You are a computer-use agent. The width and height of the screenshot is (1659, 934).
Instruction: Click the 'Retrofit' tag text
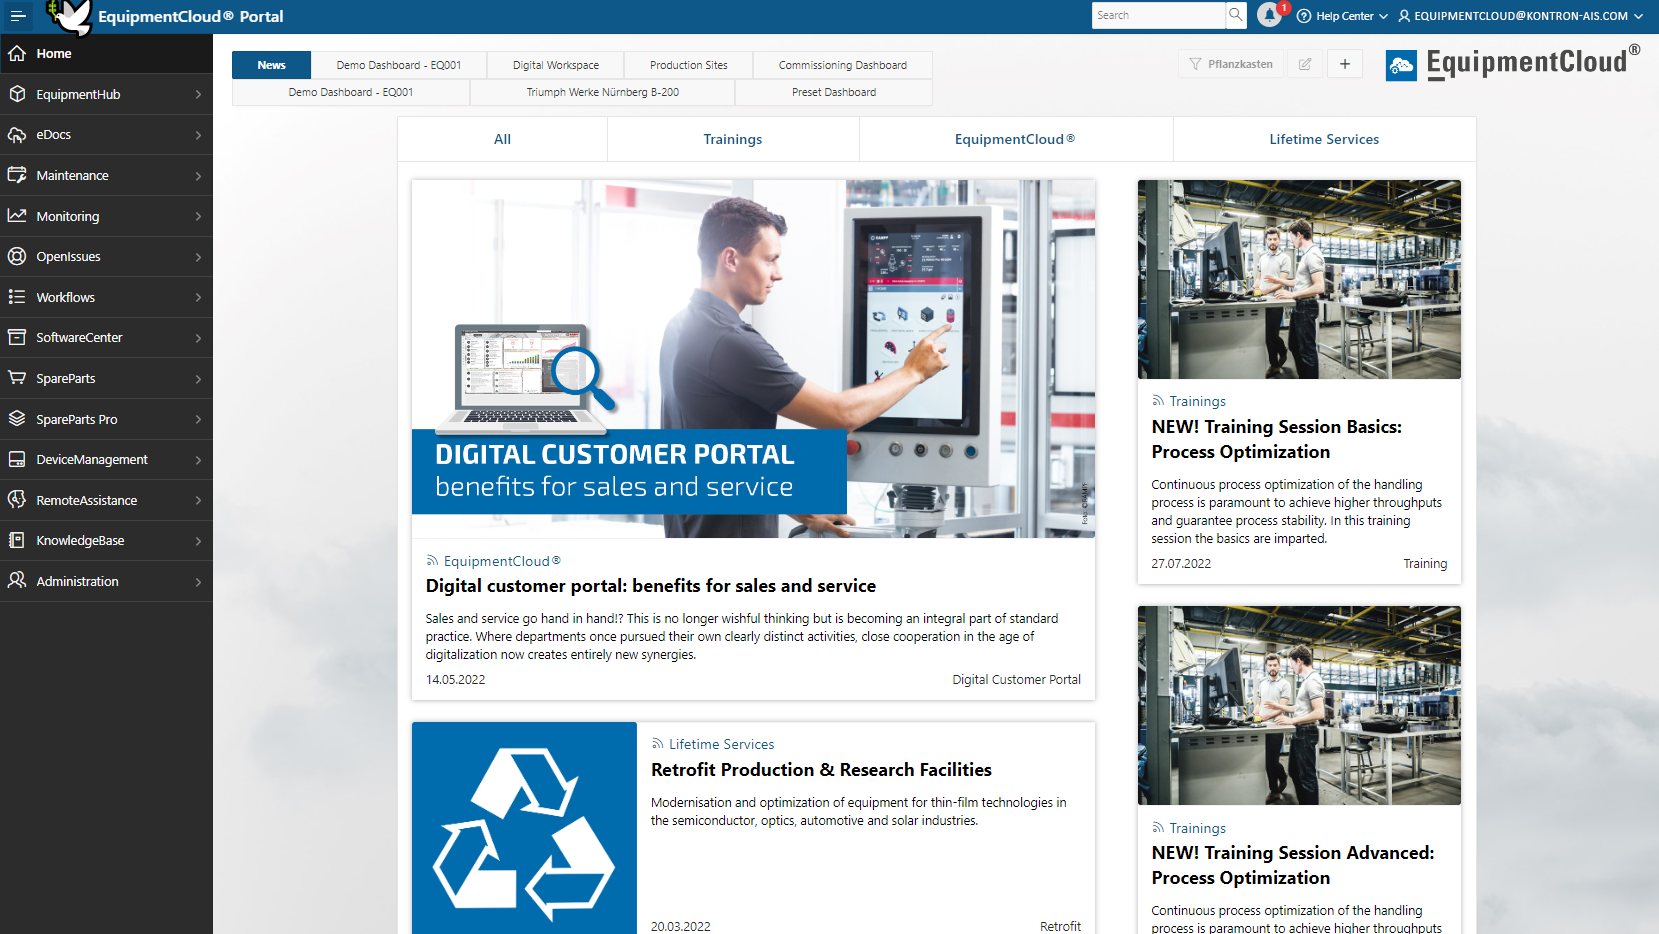click(x=1060, y=927)
